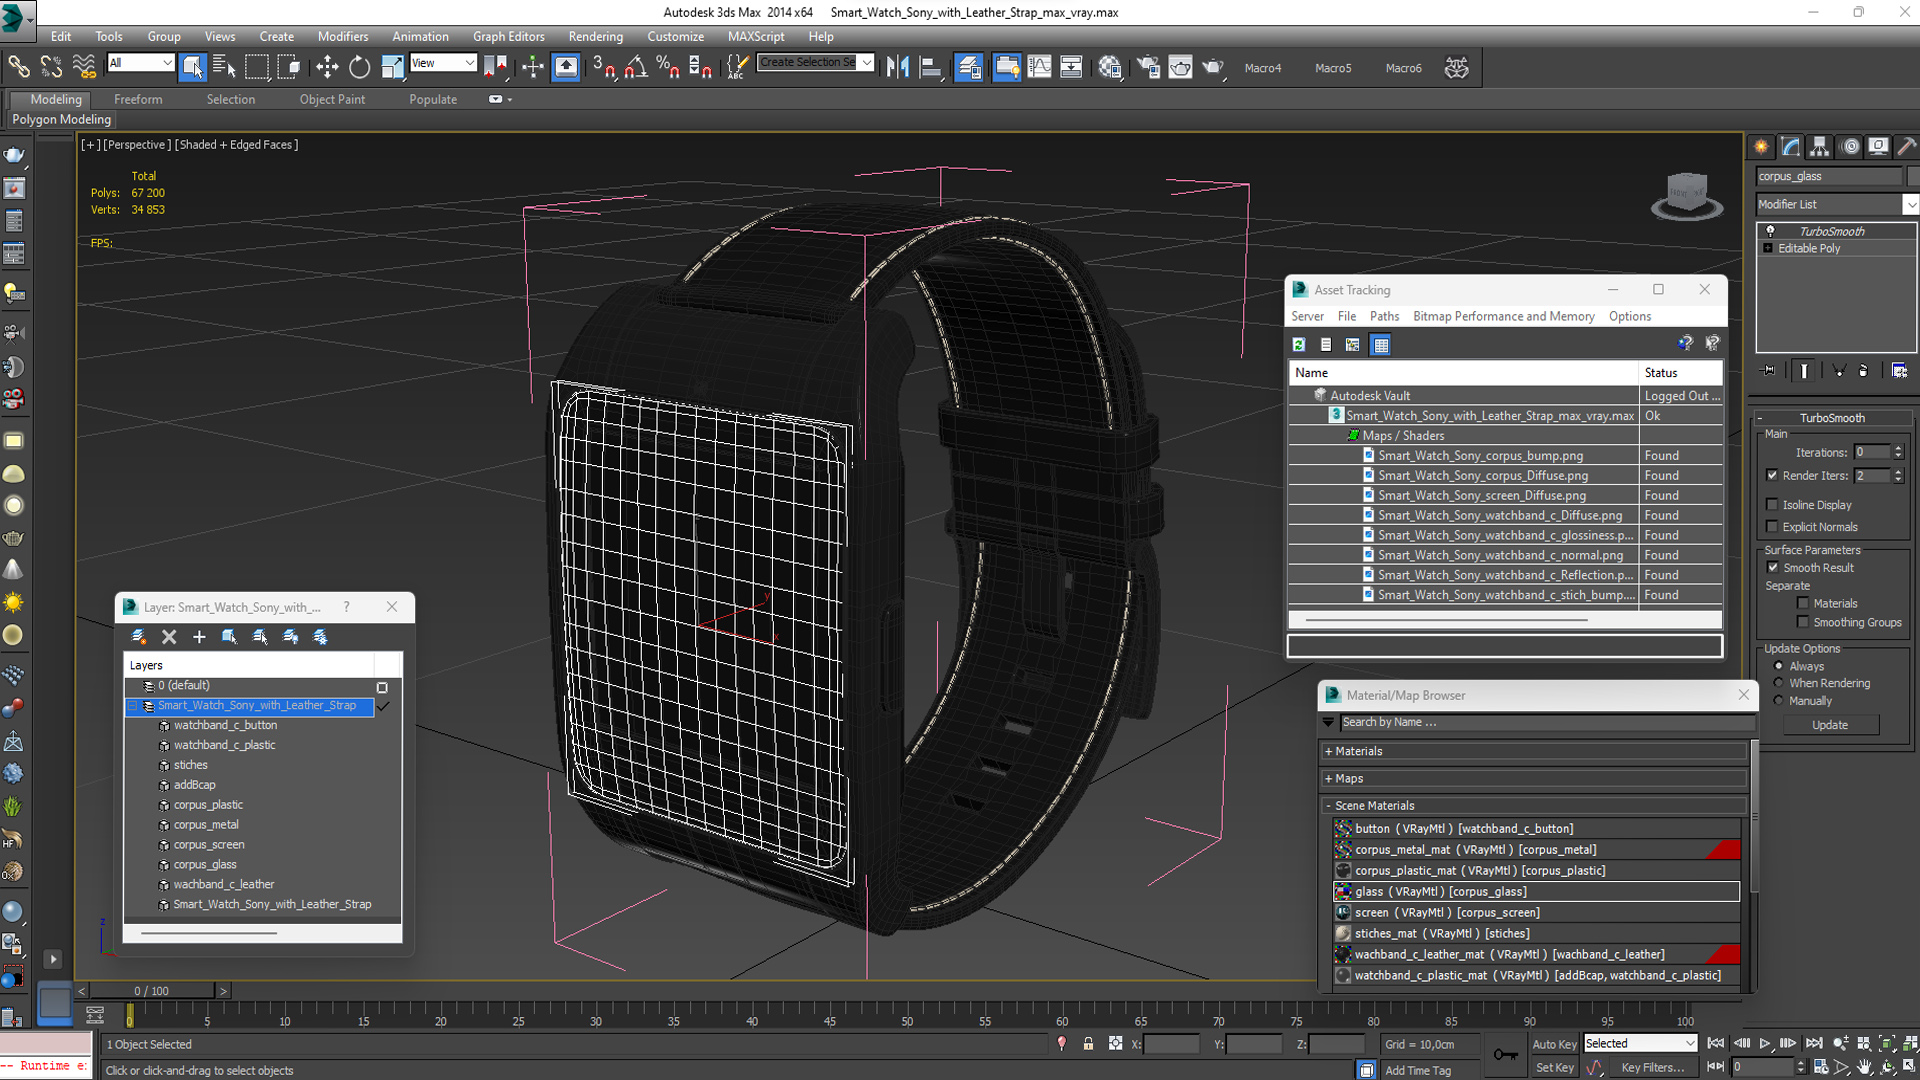This screenshot has height=1080, width=1920.
Task: Open the key mode Selected dropdown
Action: pos(1640,1043)
